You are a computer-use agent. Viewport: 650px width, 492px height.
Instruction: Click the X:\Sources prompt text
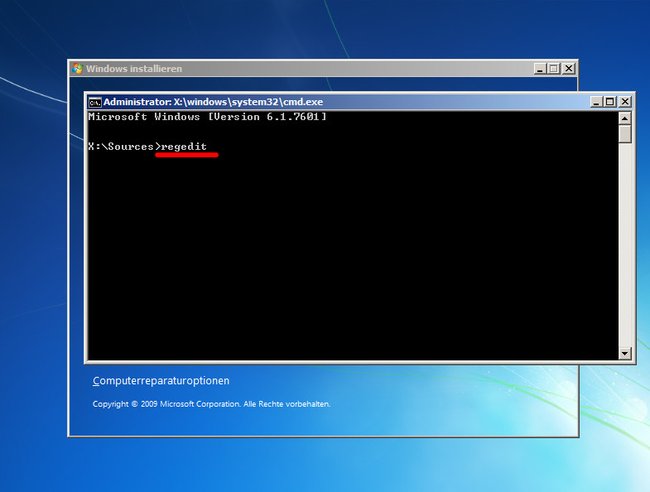click(124, 146)
